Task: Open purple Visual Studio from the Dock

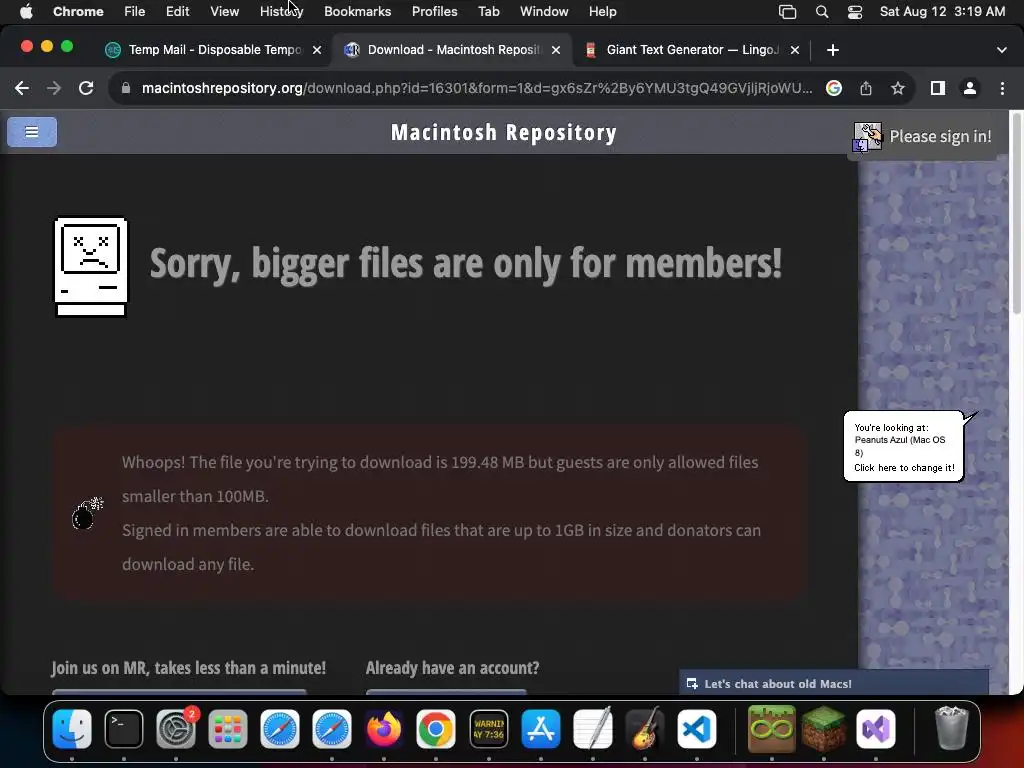Action: point(876,729)
